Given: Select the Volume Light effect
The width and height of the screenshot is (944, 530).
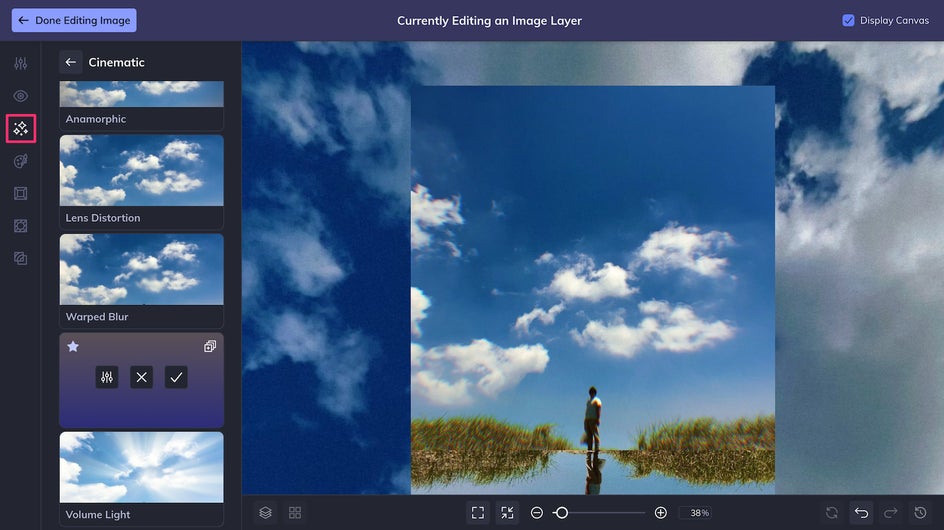Looking at the screenshot, I should [x=141, y=478].
